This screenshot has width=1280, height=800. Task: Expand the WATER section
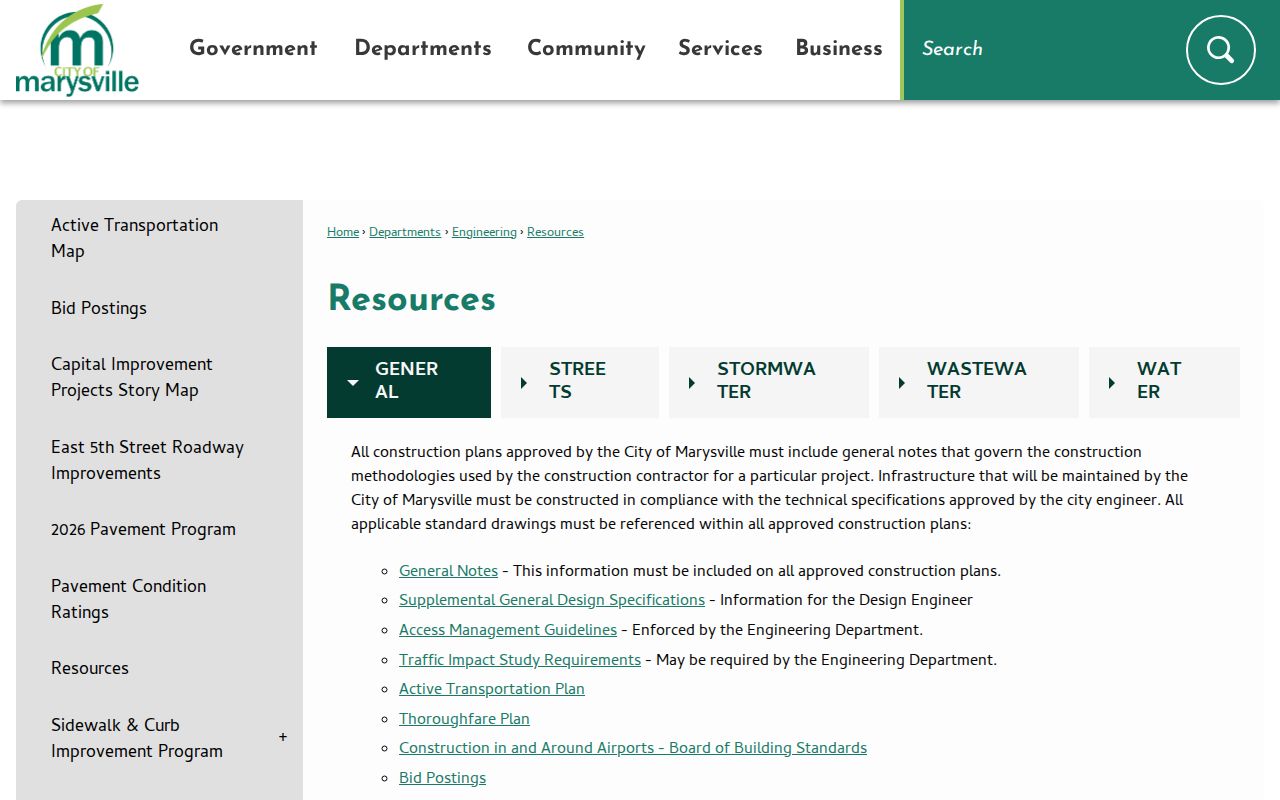click(x=1164, y=382)
